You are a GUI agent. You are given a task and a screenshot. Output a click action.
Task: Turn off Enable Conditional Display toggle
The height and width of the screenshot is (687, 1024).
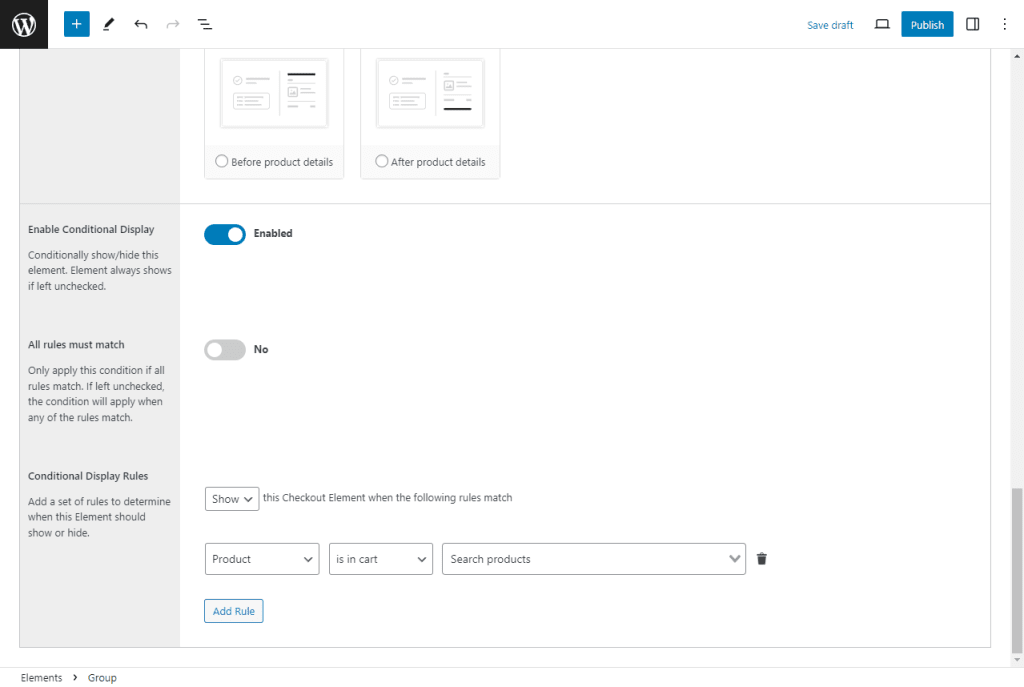225,234
